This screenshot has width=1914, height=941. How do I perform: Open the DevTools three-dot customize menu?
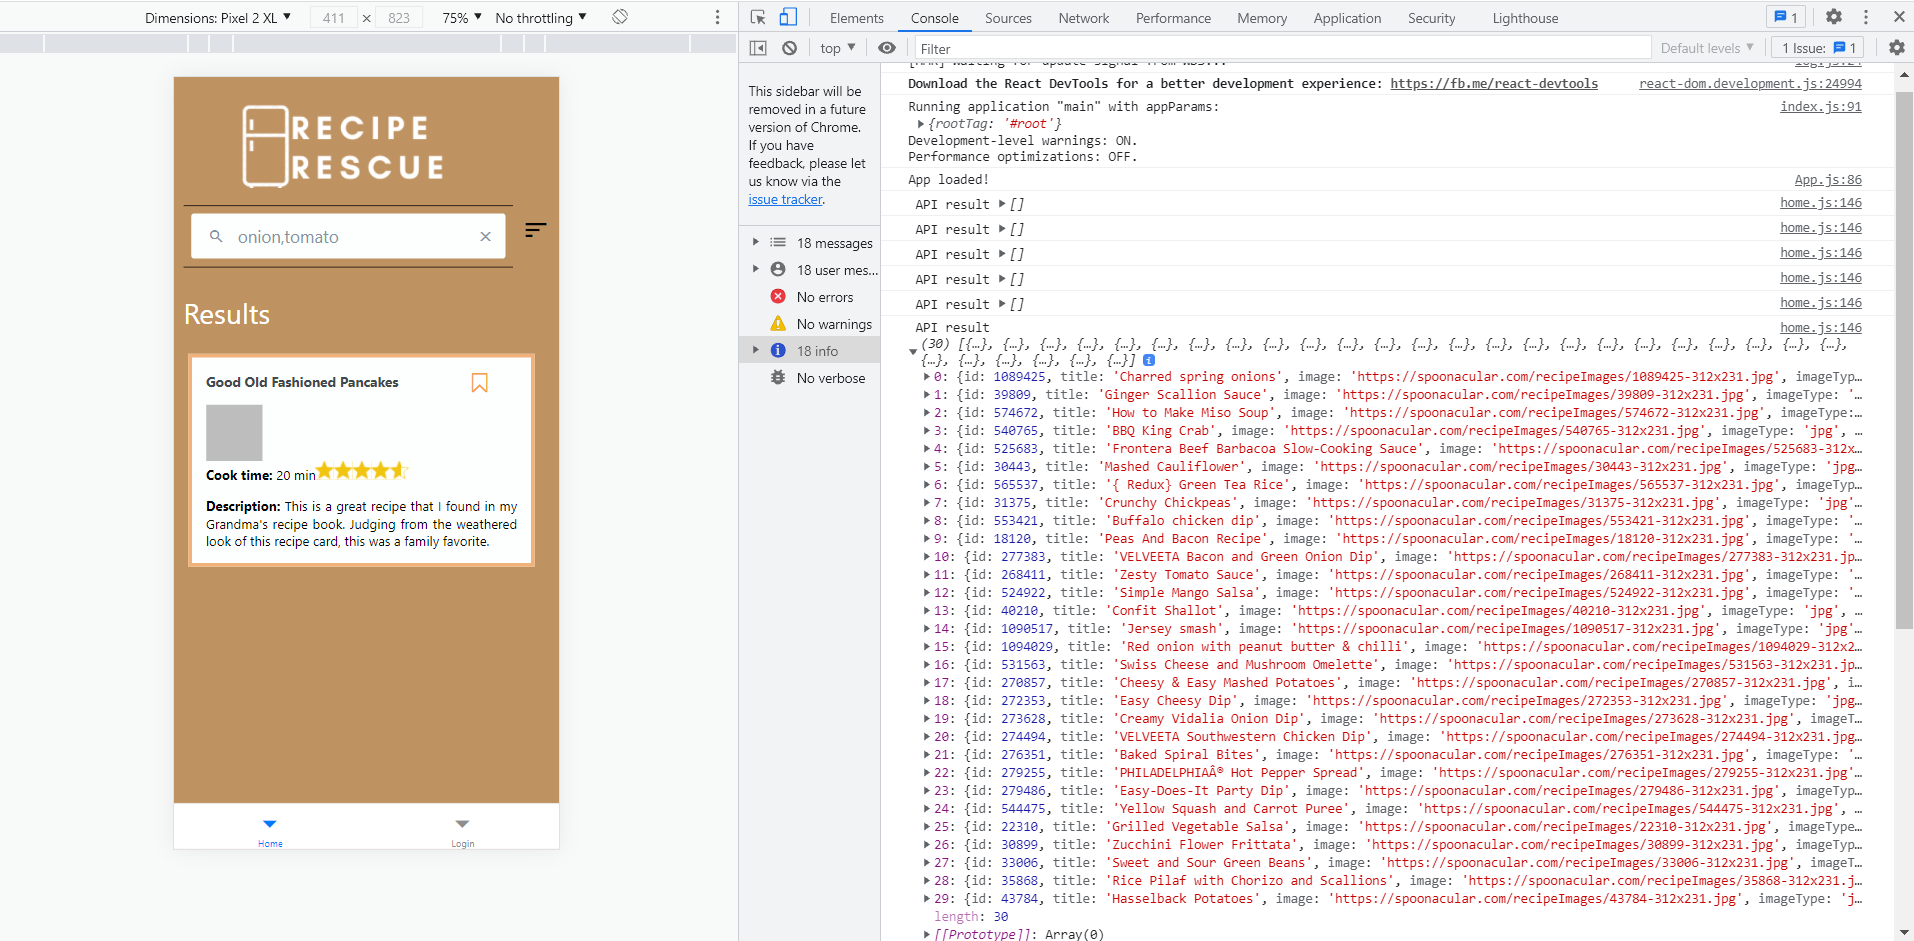[1865, 17]
